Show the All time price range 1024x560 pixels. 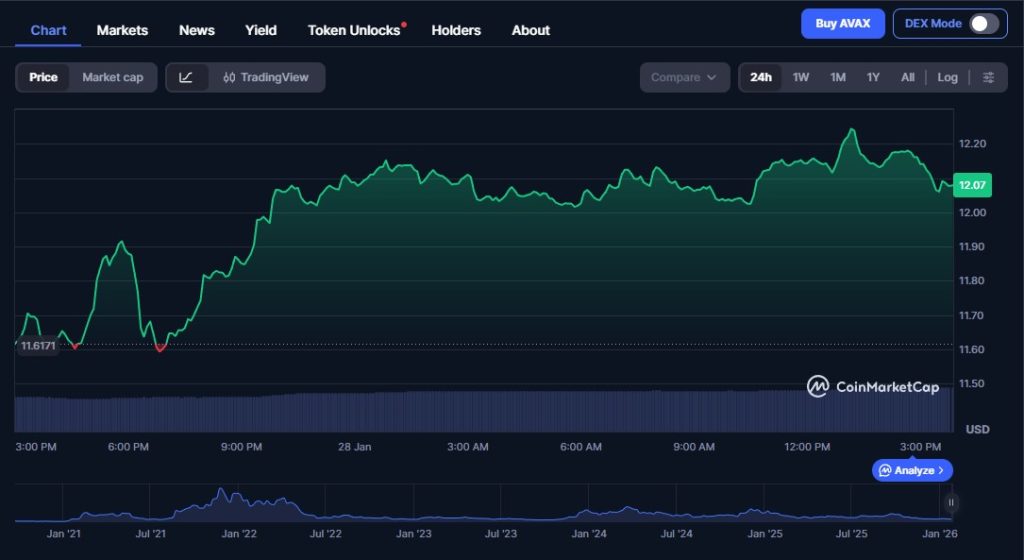click(907, 77)
